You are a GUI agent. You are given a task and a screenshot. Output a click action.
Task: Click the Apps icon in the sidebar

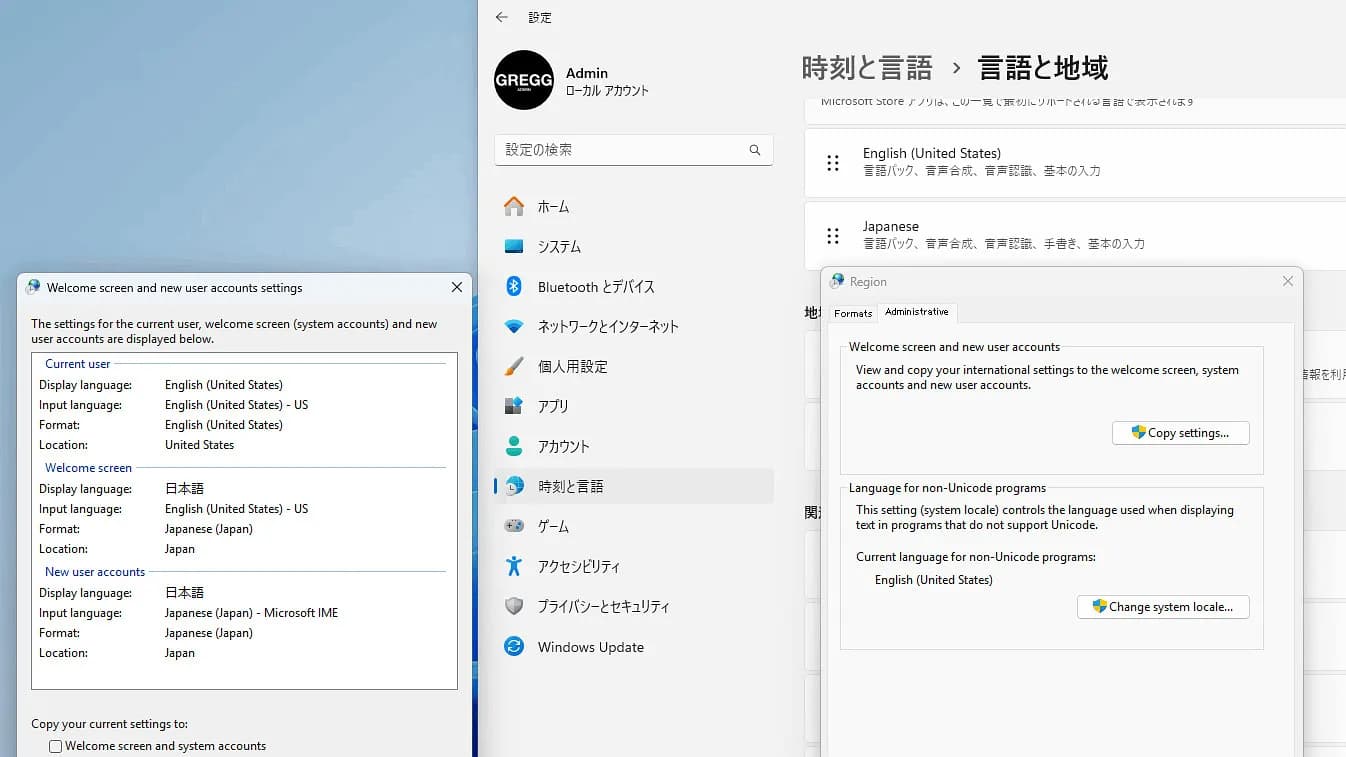click(514, 406)
